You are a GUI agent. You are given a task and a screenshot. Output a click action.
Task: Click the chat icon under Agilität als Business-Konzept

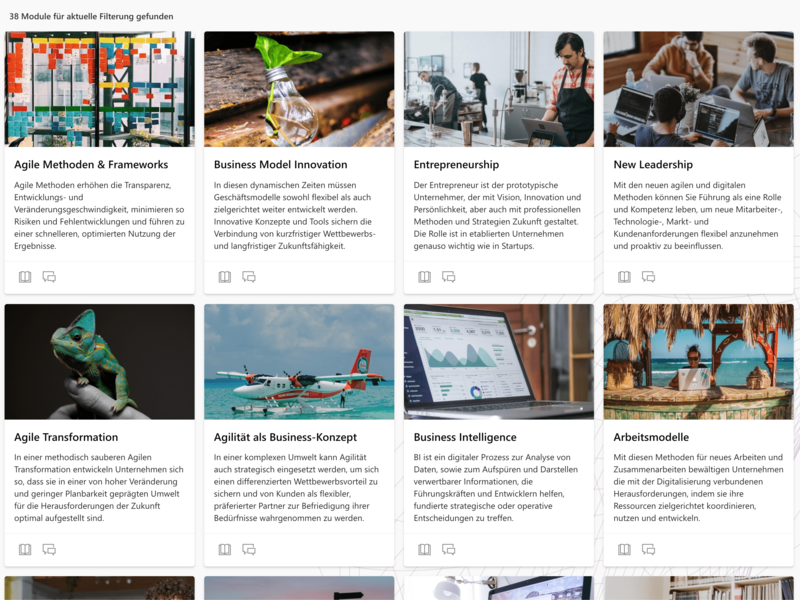[x=249, y=549]
